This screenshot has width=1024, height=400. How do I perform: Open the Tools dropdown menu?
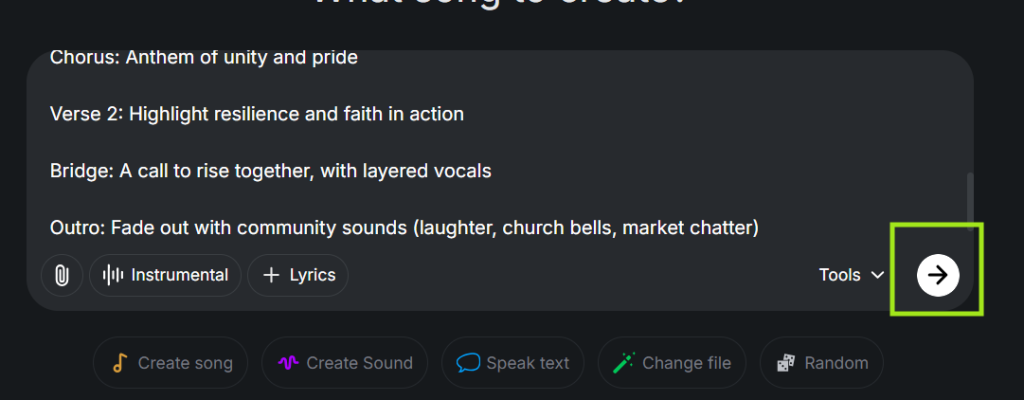pyautogui.click(x=839, y=275)
